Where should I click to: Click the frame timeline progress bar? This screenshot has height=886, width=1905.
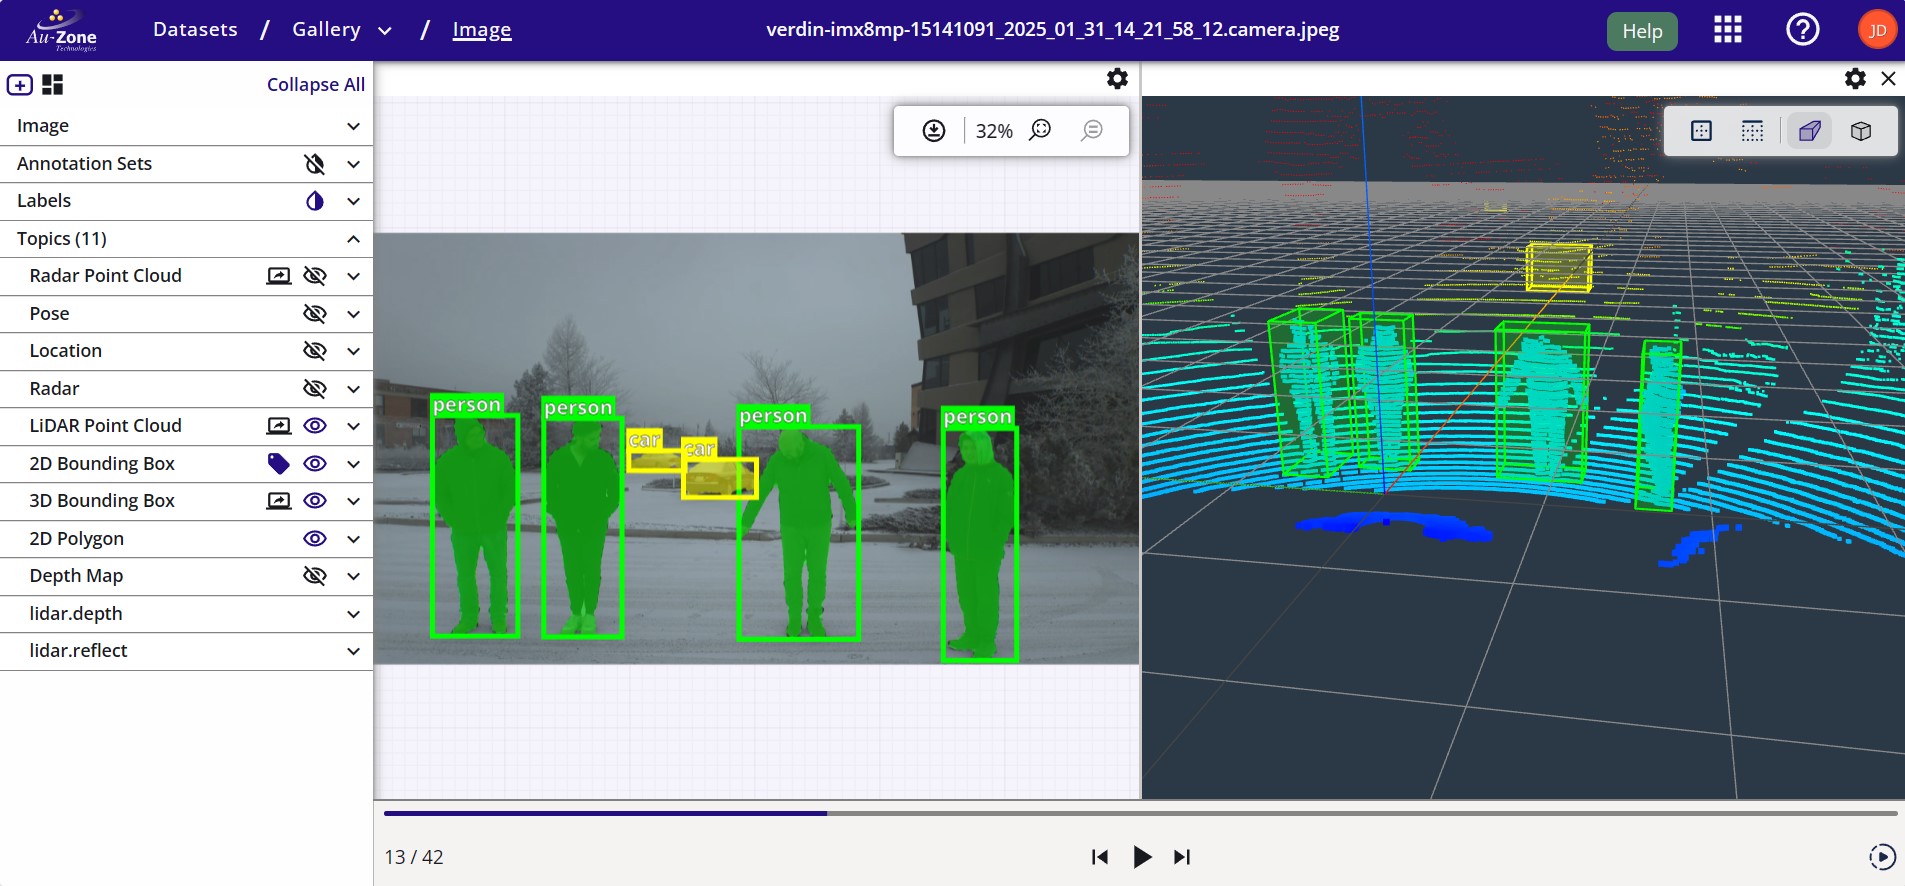point(1139,814)
